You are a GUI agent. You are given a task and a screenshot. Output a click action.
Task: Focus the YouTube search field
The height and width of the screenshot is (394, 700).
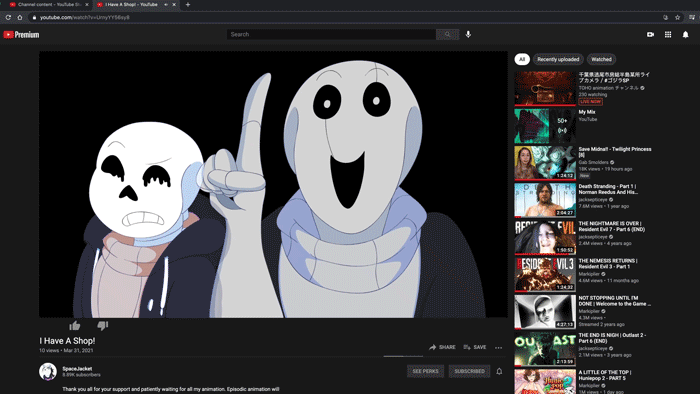tap(331, 34)
